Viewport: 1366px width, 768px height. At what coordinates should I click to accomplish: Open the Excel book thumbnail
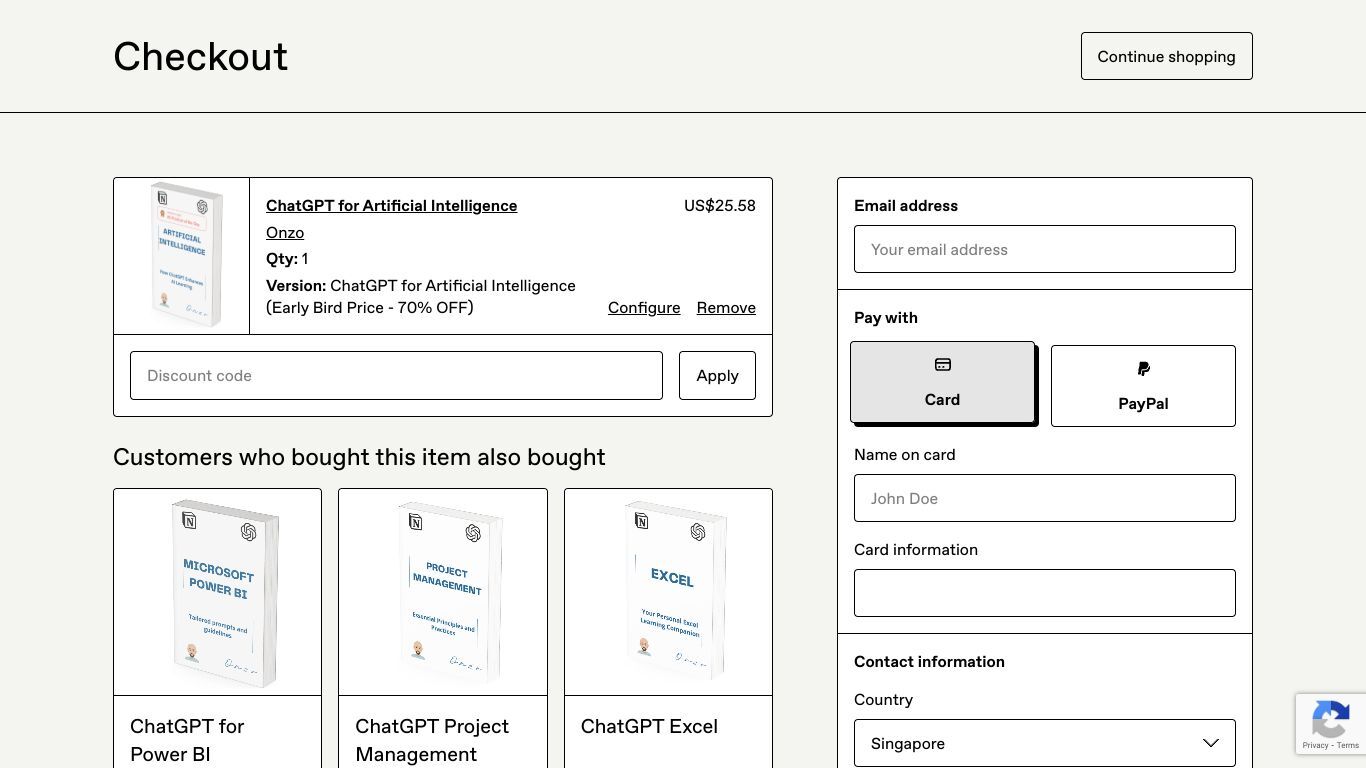tap(668, 592)
